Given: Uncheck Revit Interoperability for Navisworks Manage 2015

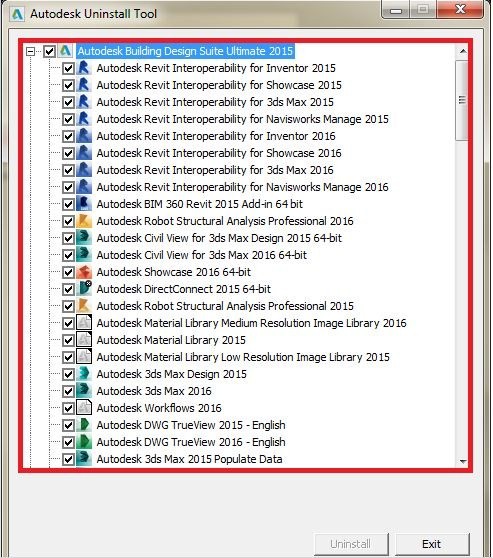Looking at the screenshot, I should pyautogui.click(x=68, y=119).
